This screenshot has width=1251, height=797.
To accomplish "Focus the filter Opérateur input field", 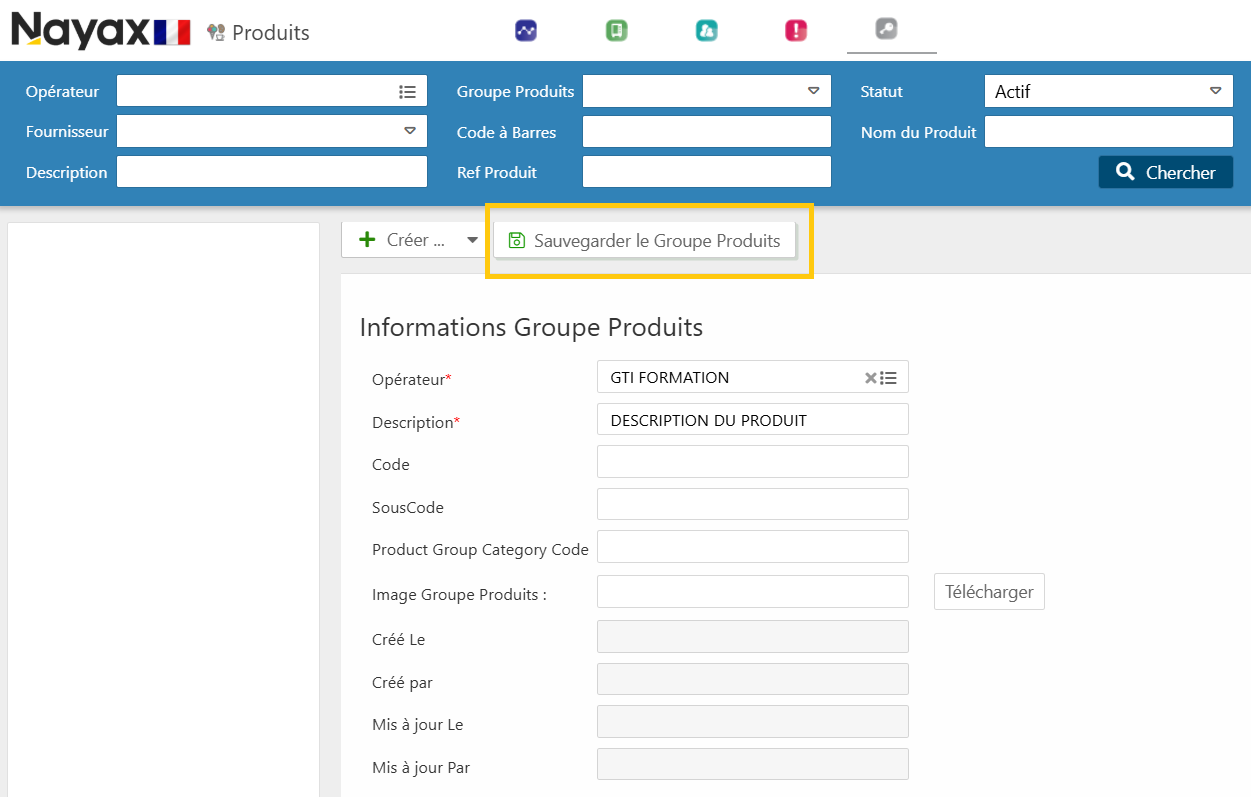I will tap(272, 91).
